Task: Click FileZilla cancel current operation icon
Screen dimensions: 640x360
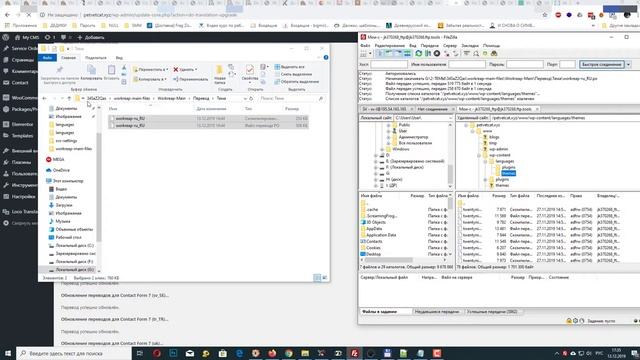Action: pyautogui.click(x=437, y=53)
